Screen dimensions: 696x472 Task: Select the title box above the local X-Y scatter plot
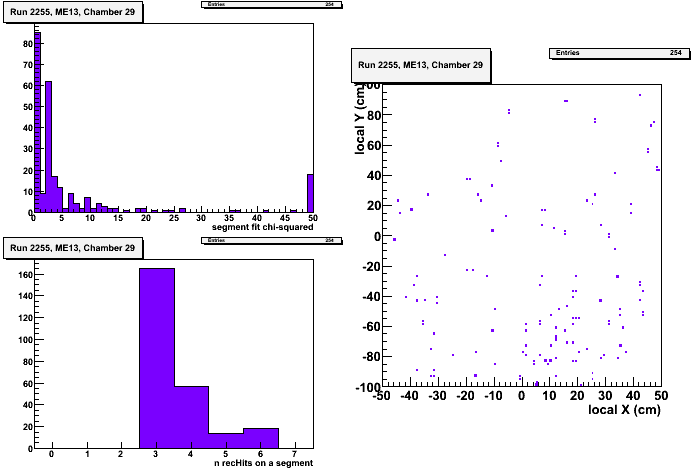click(x=421, y=65)
